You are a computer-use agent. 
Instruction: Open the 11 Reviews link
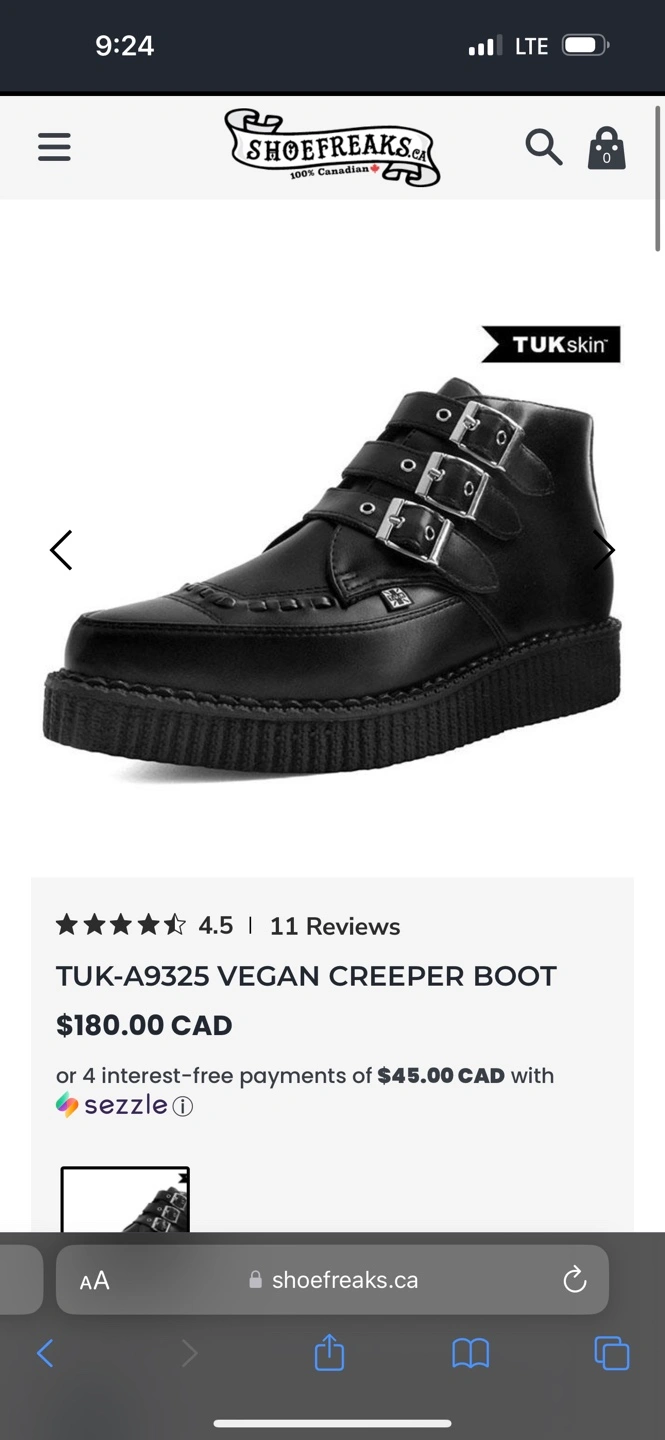tap(334, 926)
